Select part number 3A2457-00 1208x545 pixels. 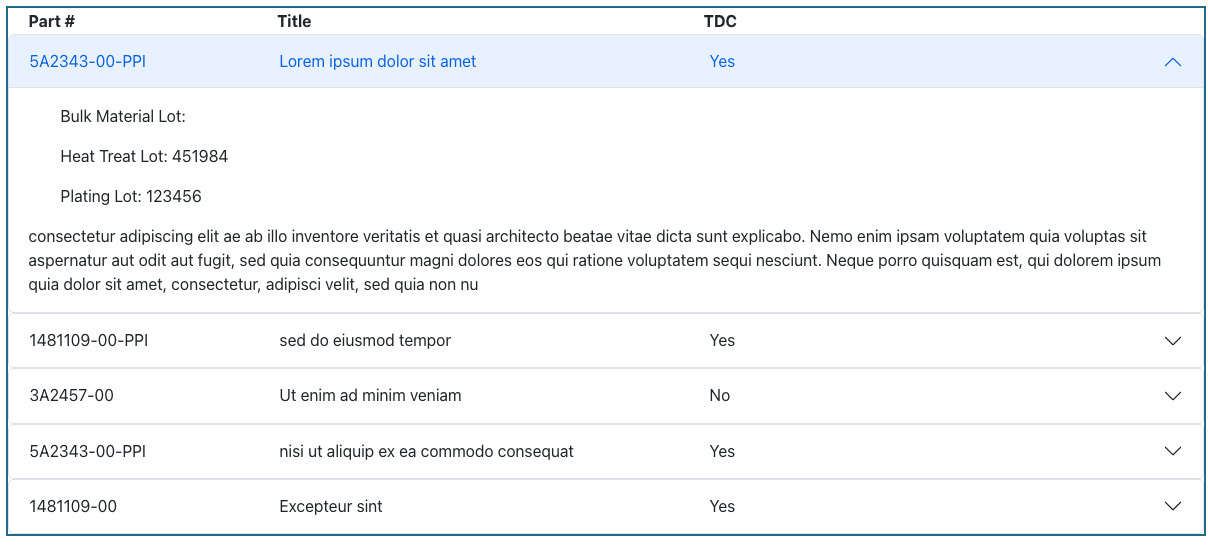coord(72,396)
